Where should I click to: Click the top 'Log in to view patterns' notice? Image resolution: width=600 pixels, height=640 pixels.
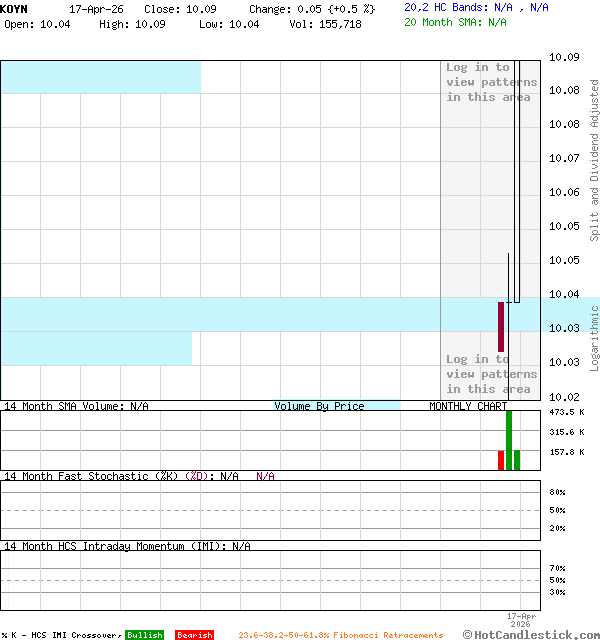[491, 82]
